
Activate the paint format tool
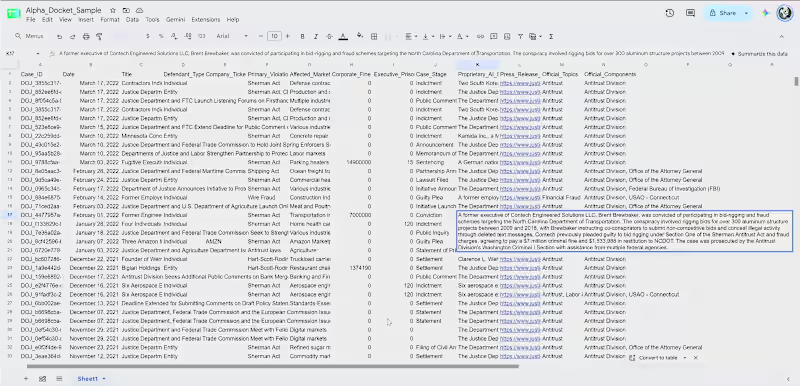[x=99, y=37]
